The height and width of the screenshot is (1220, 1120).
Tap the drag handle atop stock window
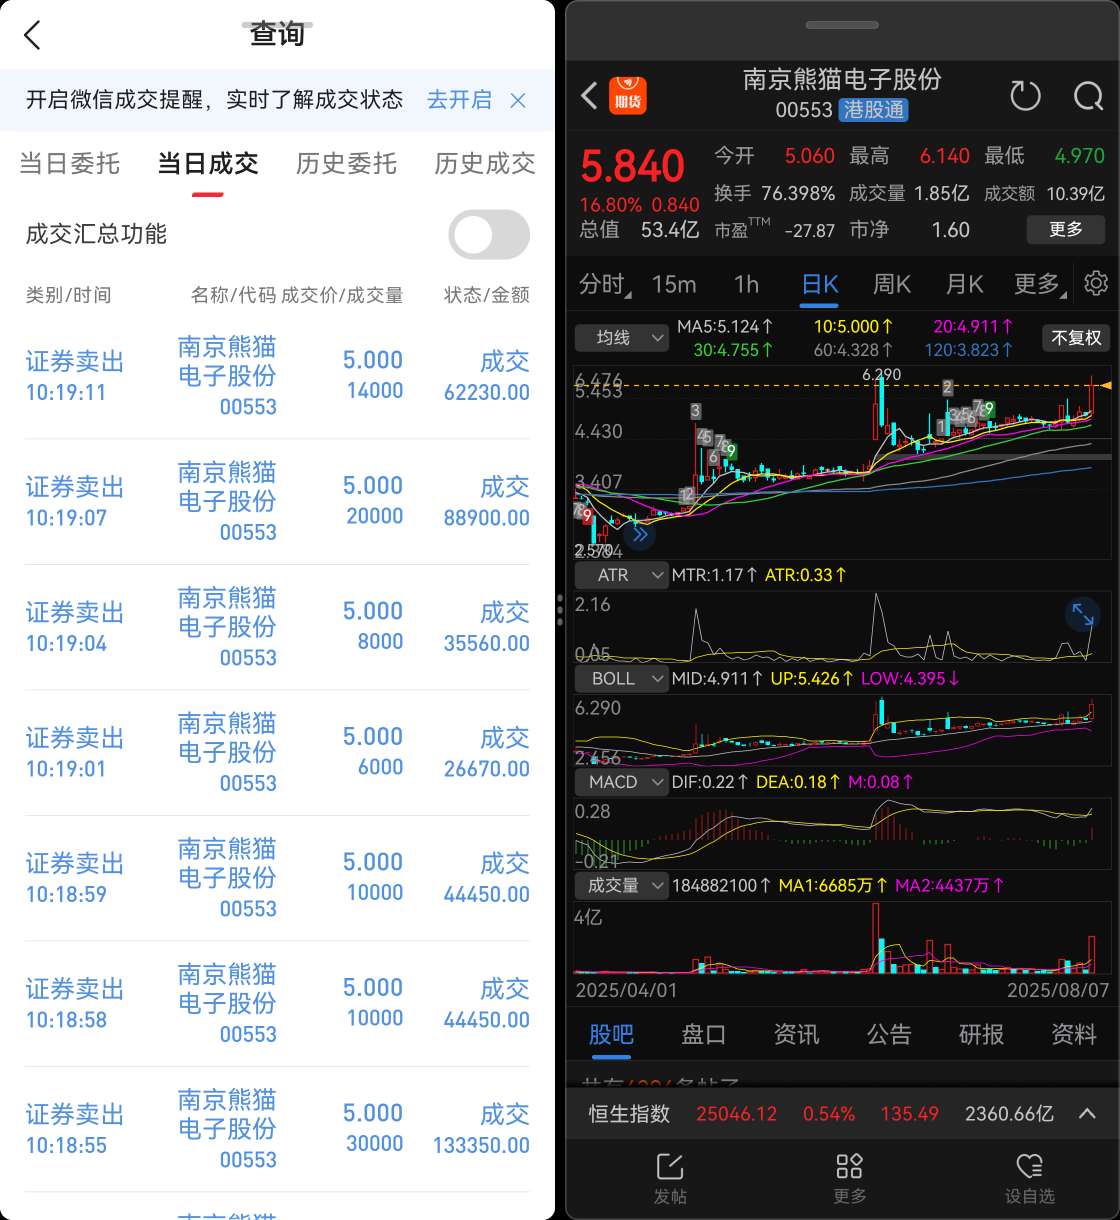pos(842,25)
